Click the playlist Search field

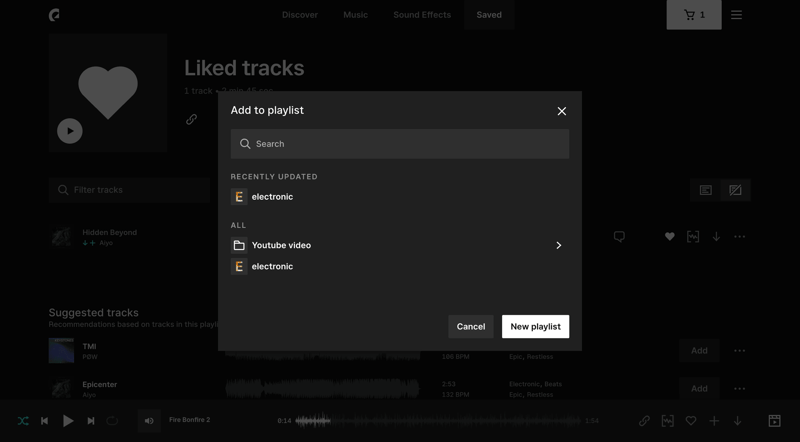399,144
